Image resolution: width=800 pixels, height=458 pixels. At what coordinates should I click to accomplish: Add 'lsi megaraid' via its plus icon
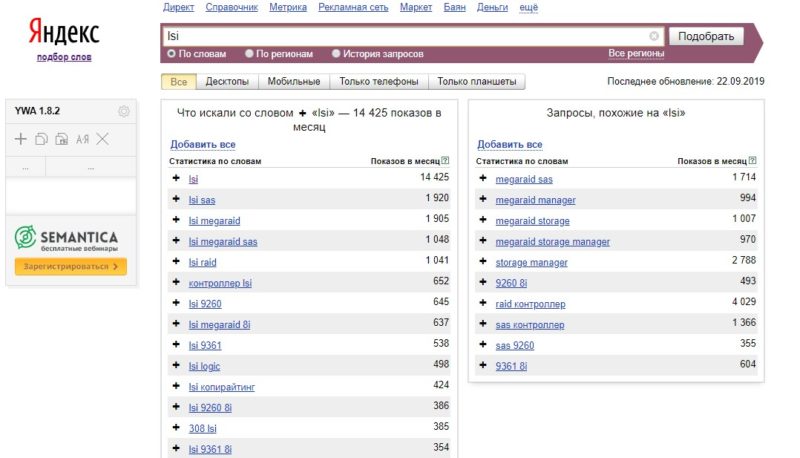pos(176,220)
